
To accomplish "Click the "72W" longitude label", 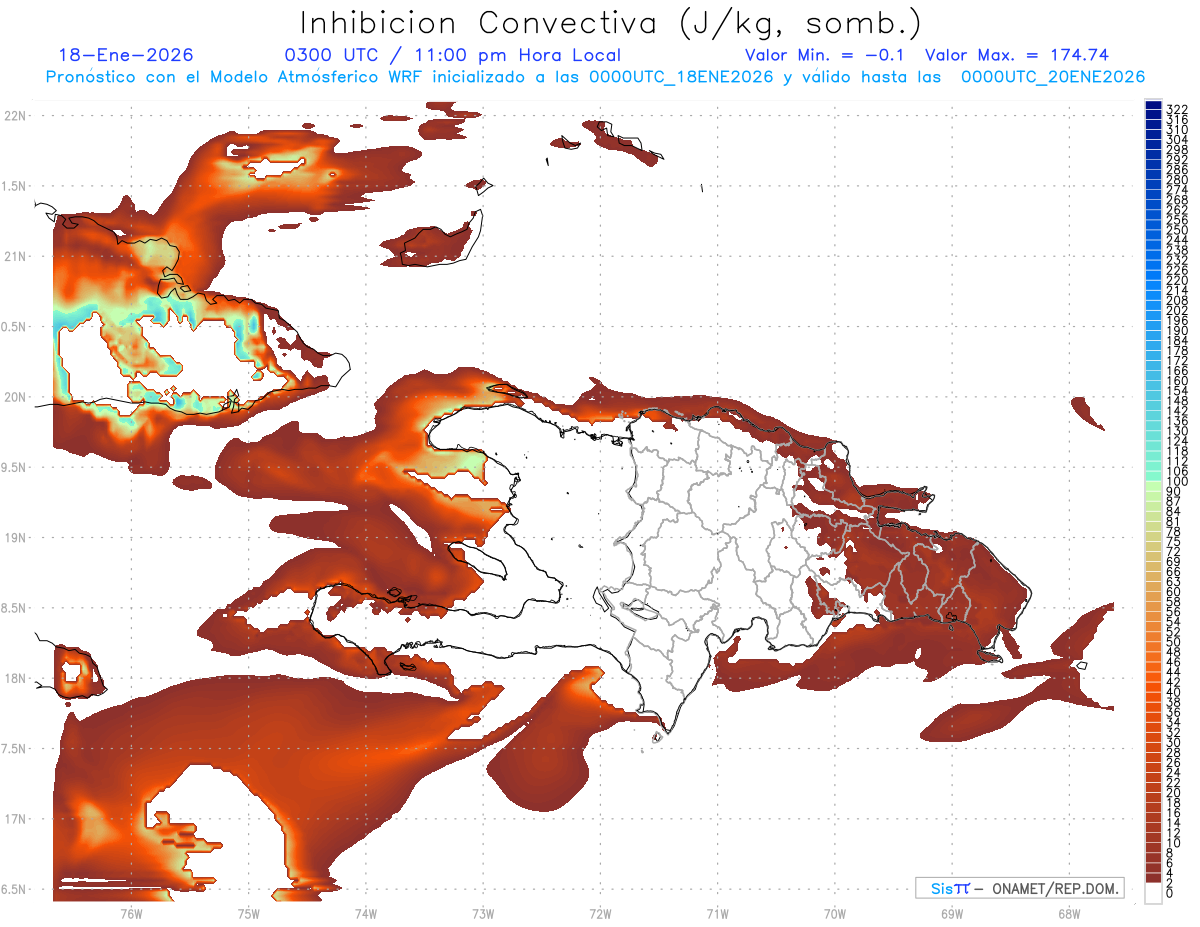I will tap(600, 913).
